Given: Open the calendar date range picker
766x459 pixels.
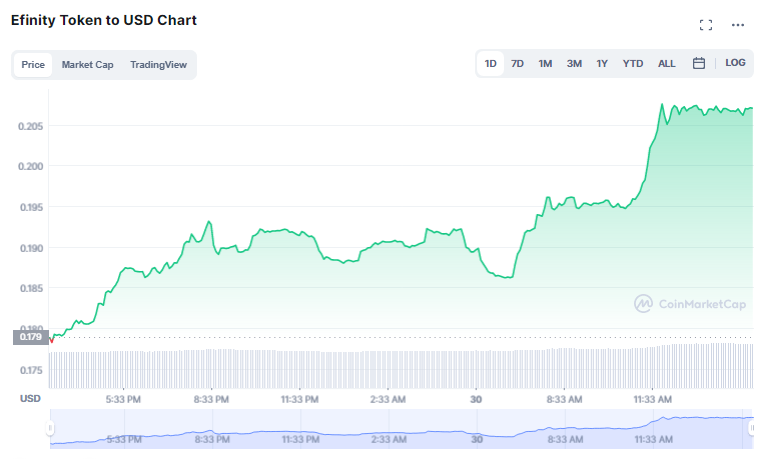Looking at the screenshot, I should click(x=699, y=63).
